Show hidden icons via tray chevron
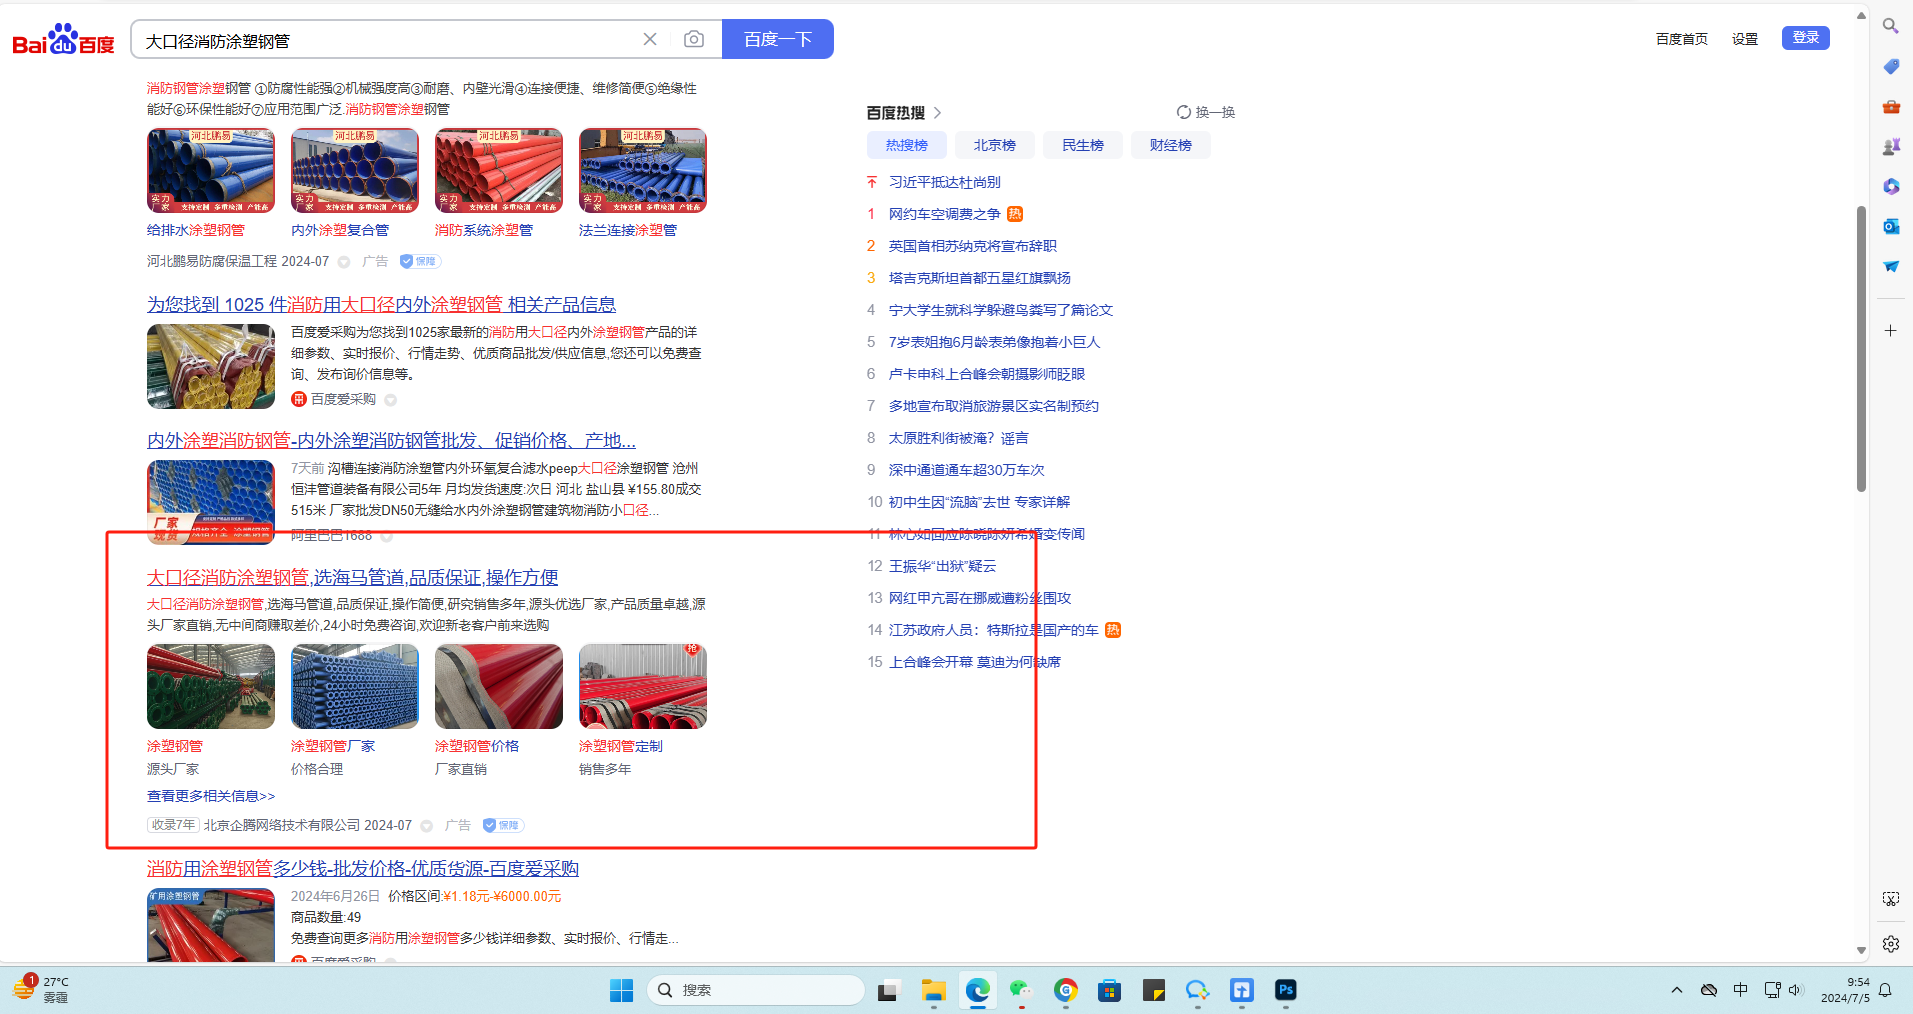Screen dimensions: 1913x1014 pos(1676,990)
